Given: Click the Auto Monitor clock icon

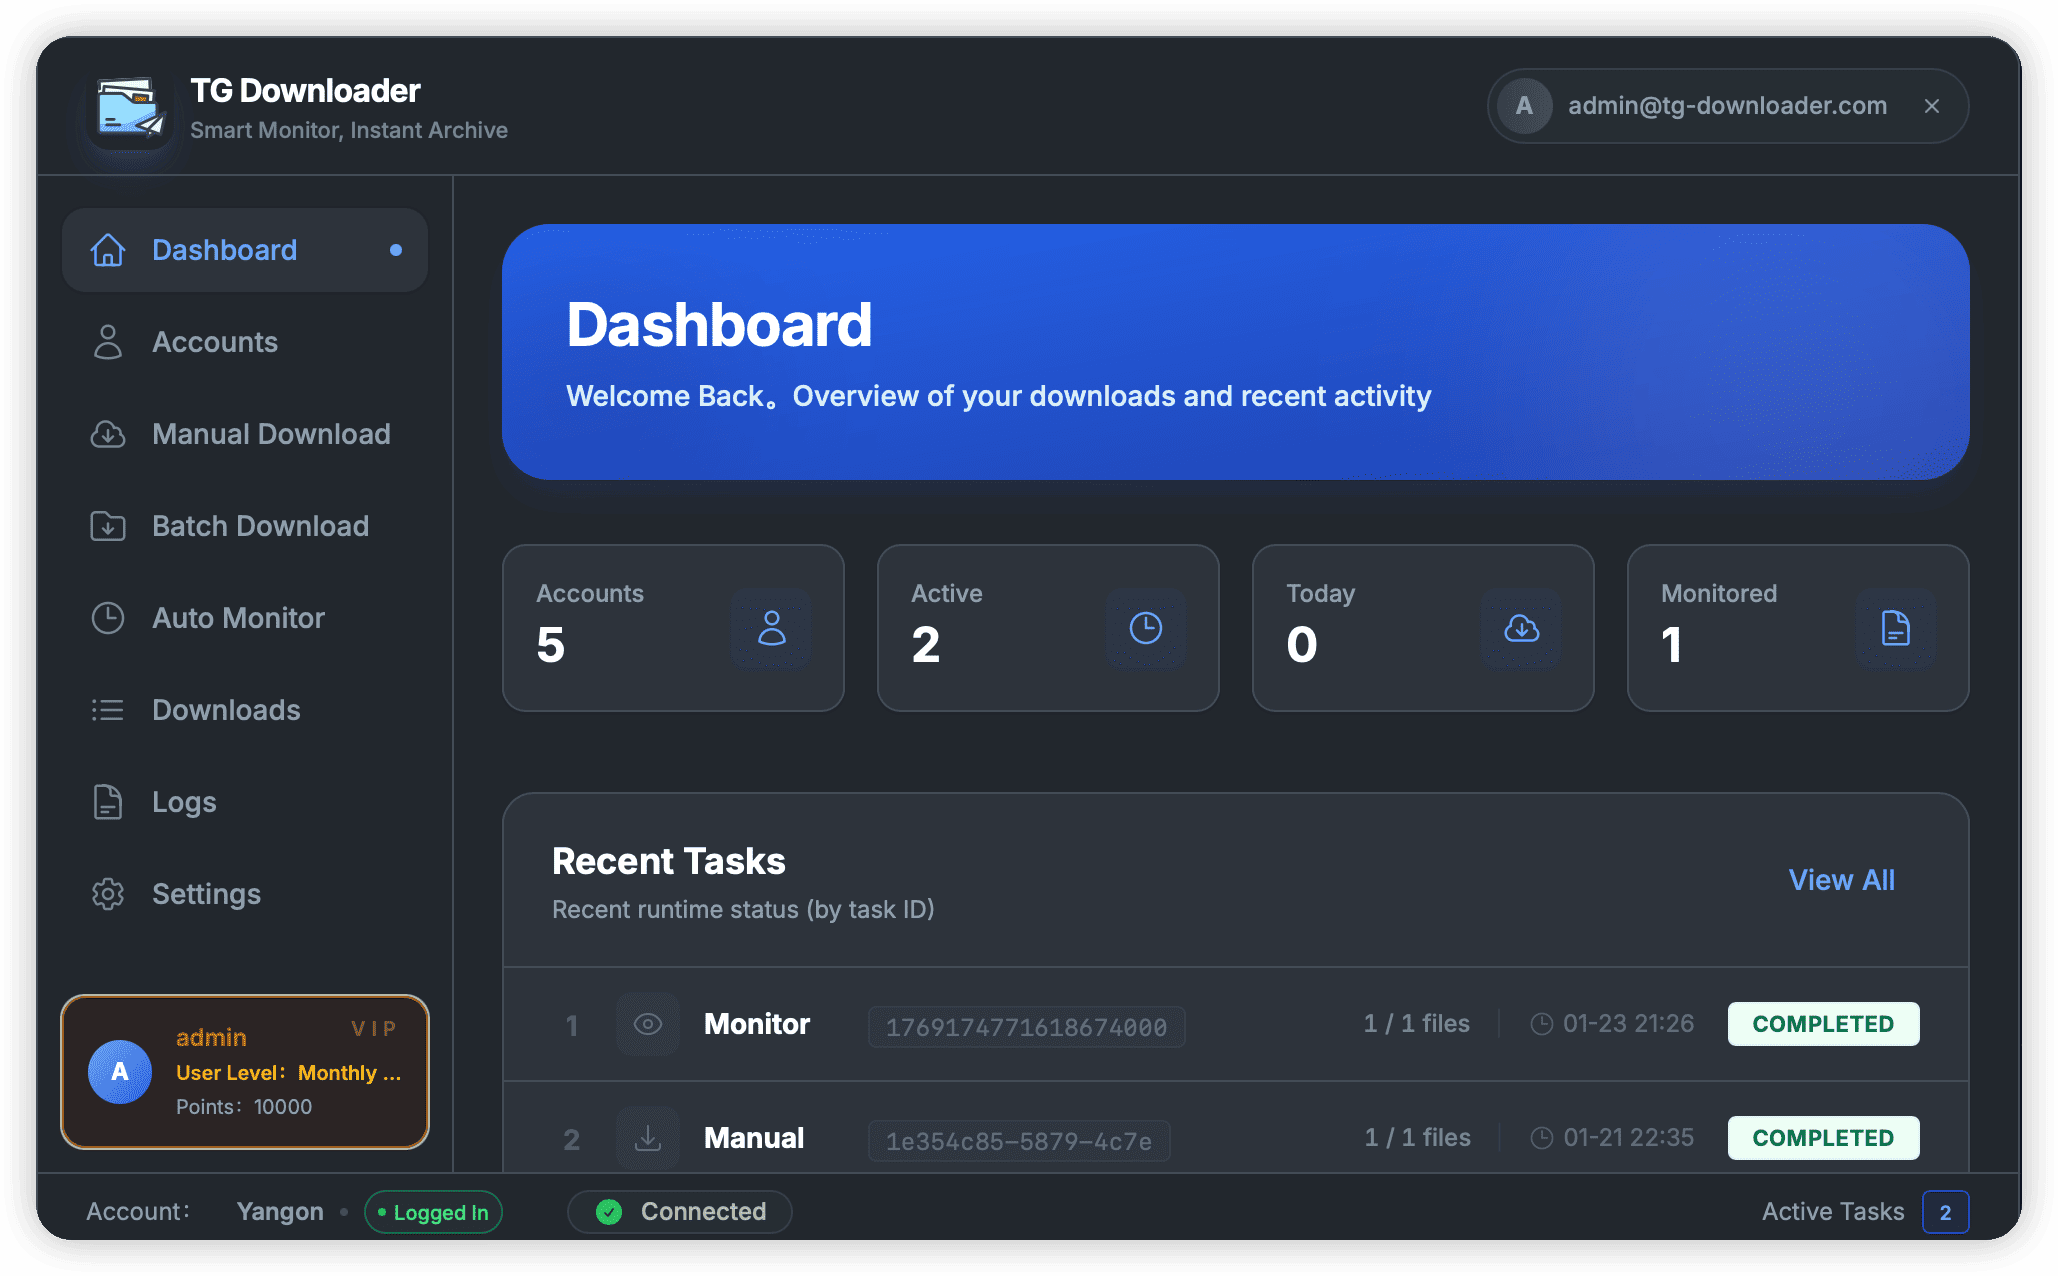Looking at the screenshot, I should pyautogui.click(x=108, y=618).
